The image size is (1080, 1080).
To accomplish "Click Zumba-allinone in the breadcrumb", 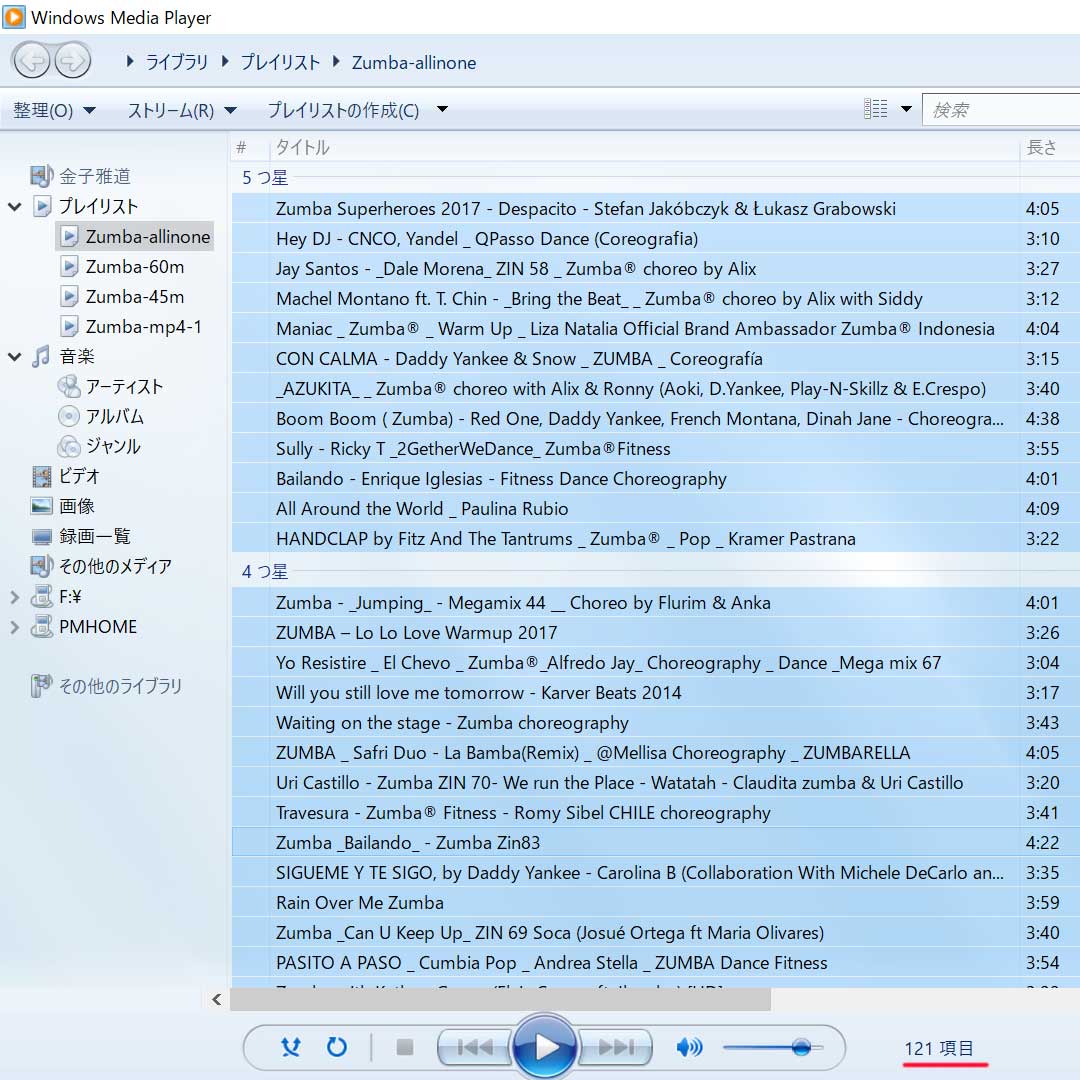I will [414, 62].
